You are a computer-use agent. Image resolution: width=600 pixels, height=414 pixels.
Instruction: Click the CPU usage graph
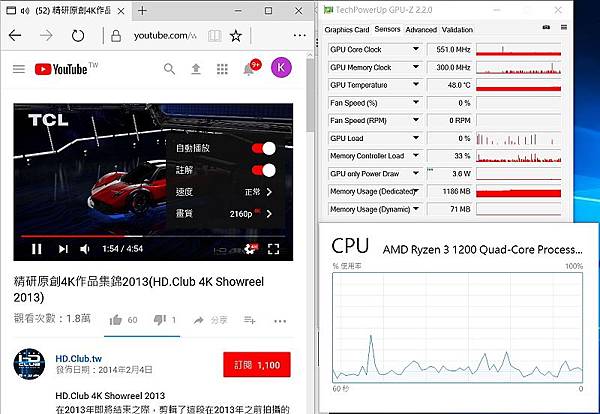(458, 328)
